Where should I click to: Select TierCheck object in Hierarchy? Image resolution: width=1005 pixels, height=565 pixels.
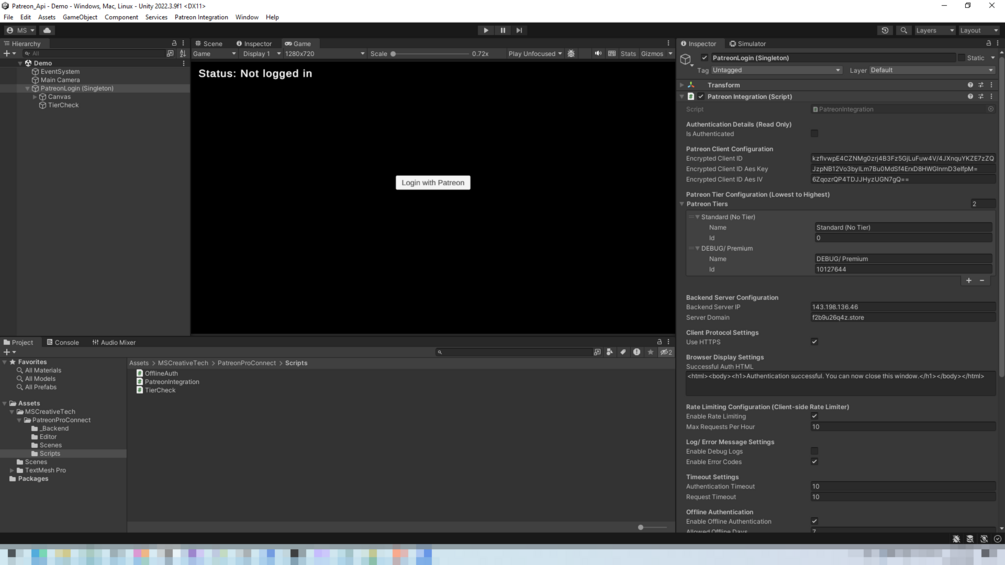tap(63, 105)
